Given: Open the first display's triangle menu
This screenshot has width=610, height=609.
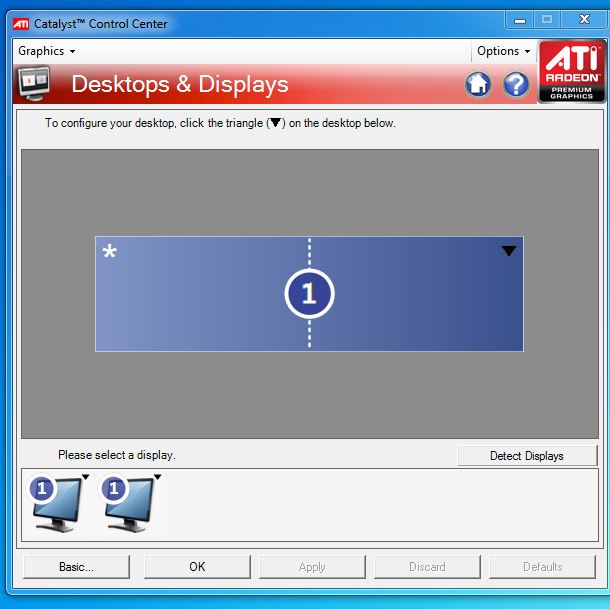Looking at the screenshot, I should [86, 477].
